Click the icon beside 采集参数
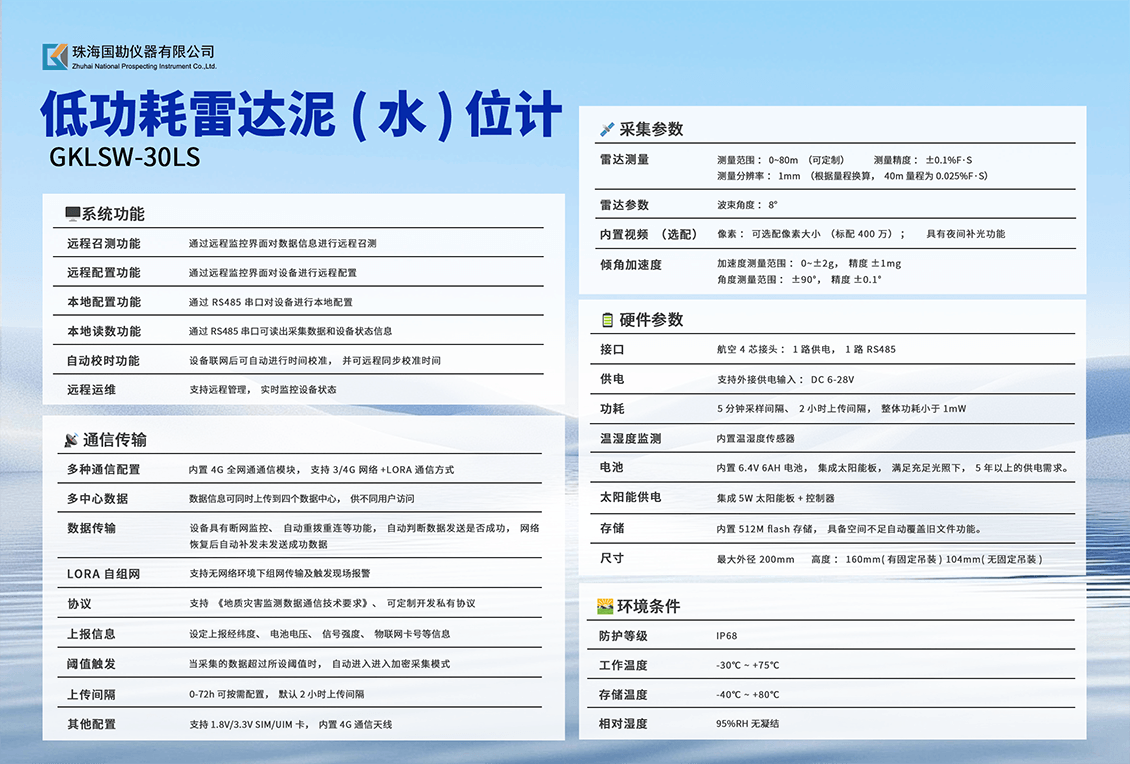This screenshot has width=1130, height=764. (x=607, y=130)
